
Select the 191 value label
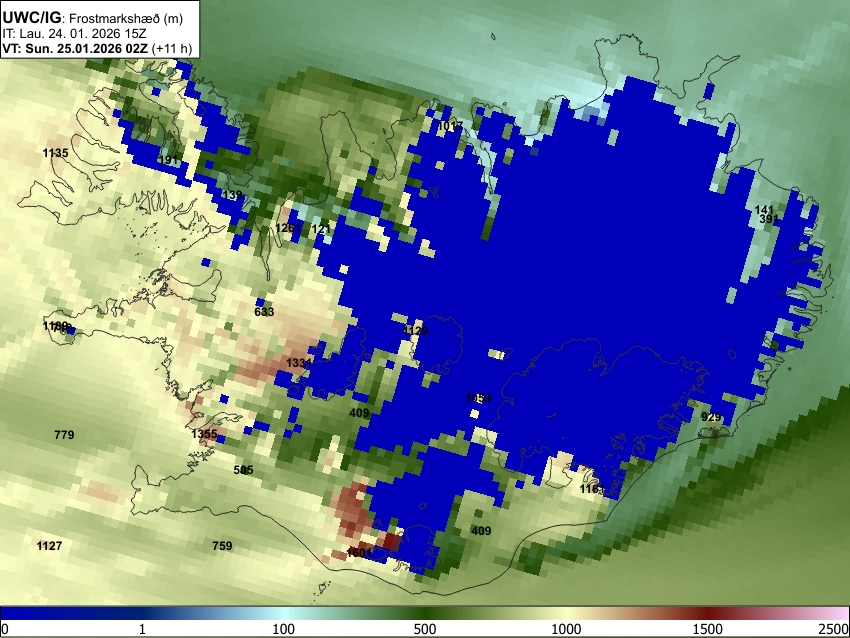(169, 160)
